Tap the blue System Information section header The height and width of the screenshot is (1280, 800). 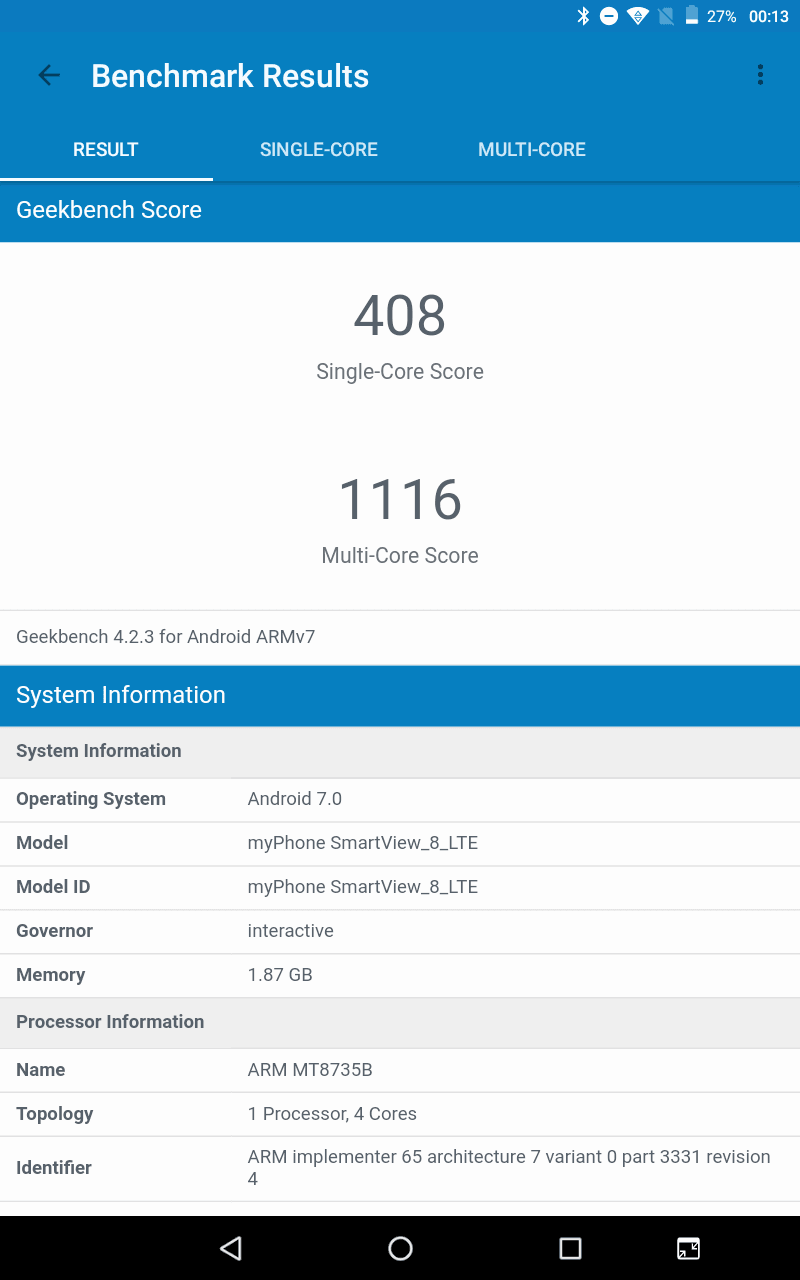[400, 695]
